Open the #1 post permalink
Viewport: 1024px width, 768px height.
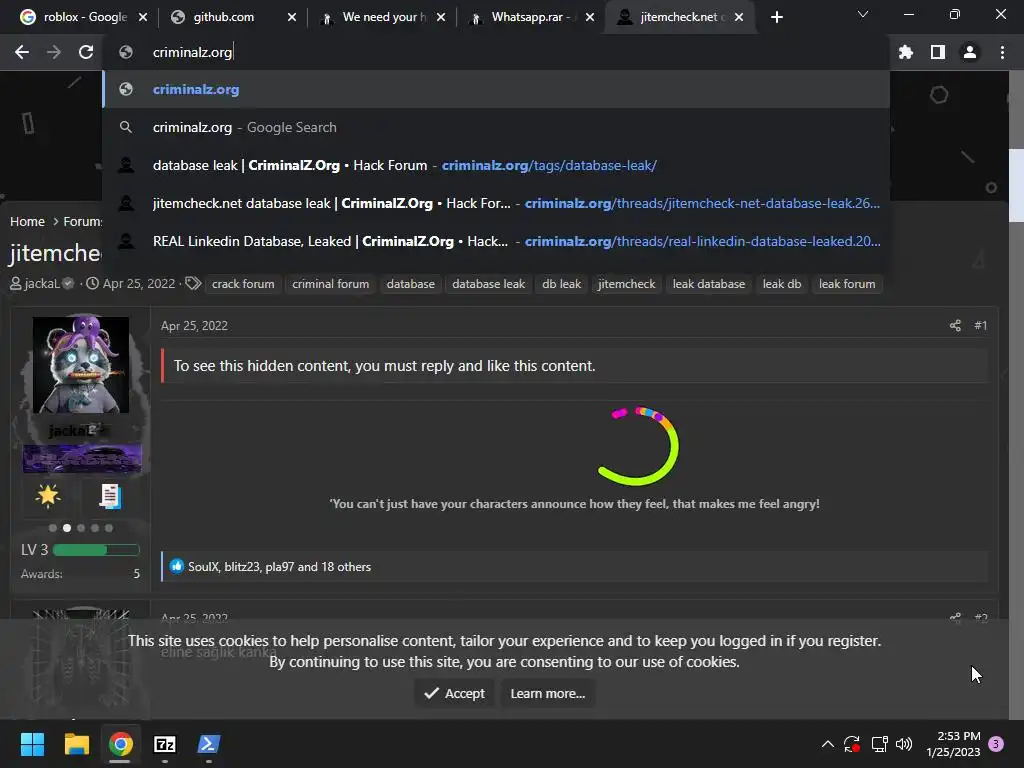click(x=980, y=325)
